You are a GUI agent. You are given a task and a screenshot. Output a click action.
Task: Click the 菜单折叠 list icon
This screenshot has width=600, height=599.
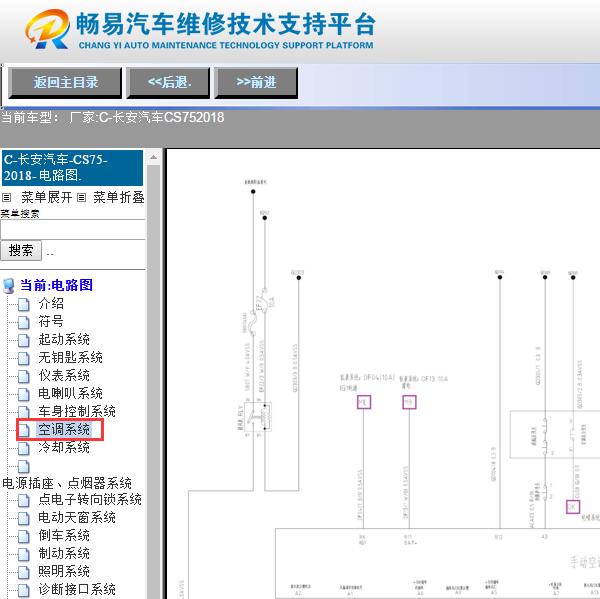tap(82, 198)
